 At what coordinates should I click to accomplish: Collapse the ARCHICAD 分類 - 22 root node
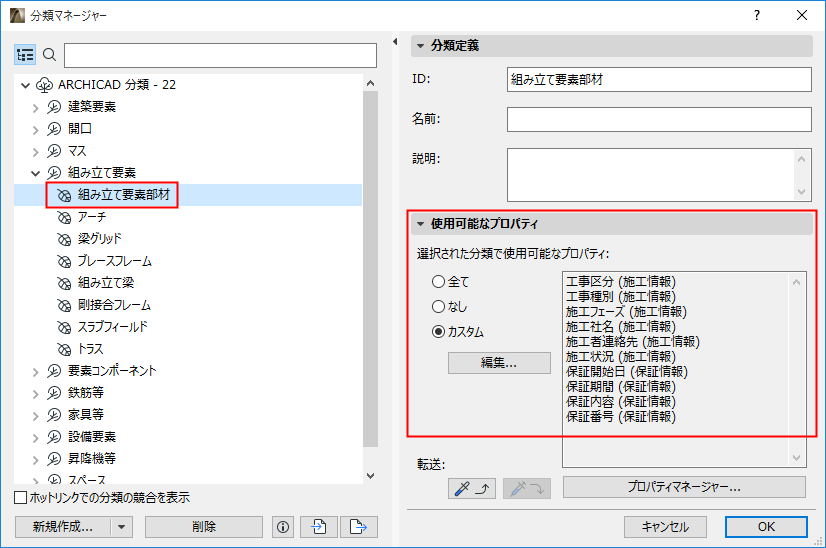(x=25, y=85)
